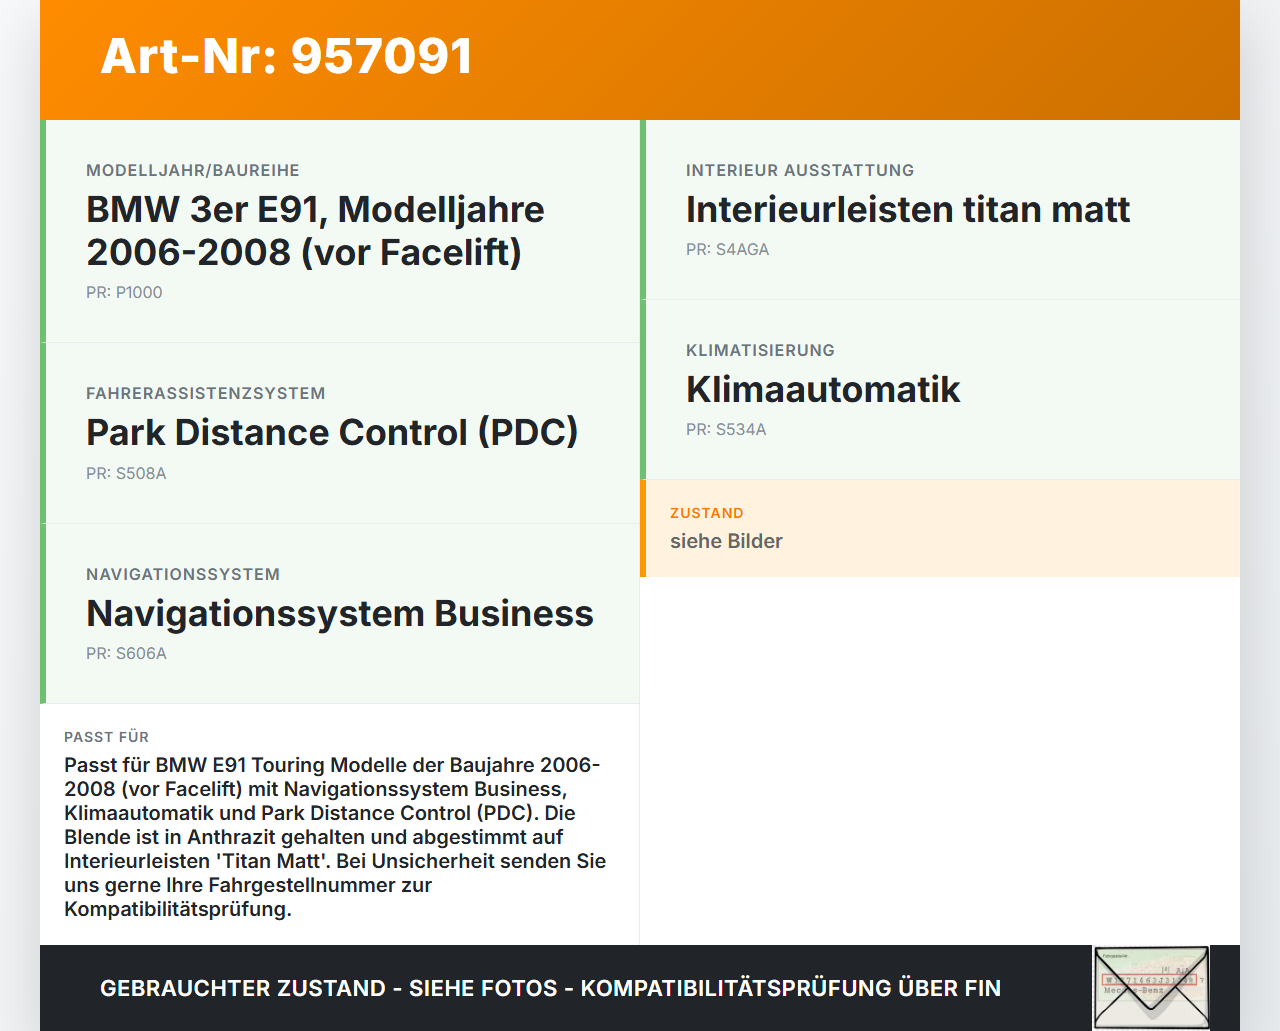Click the GEBRAUCHTER ZUSTAND footer banner
Screen dimensions: 1280x1031
point(550,988)
